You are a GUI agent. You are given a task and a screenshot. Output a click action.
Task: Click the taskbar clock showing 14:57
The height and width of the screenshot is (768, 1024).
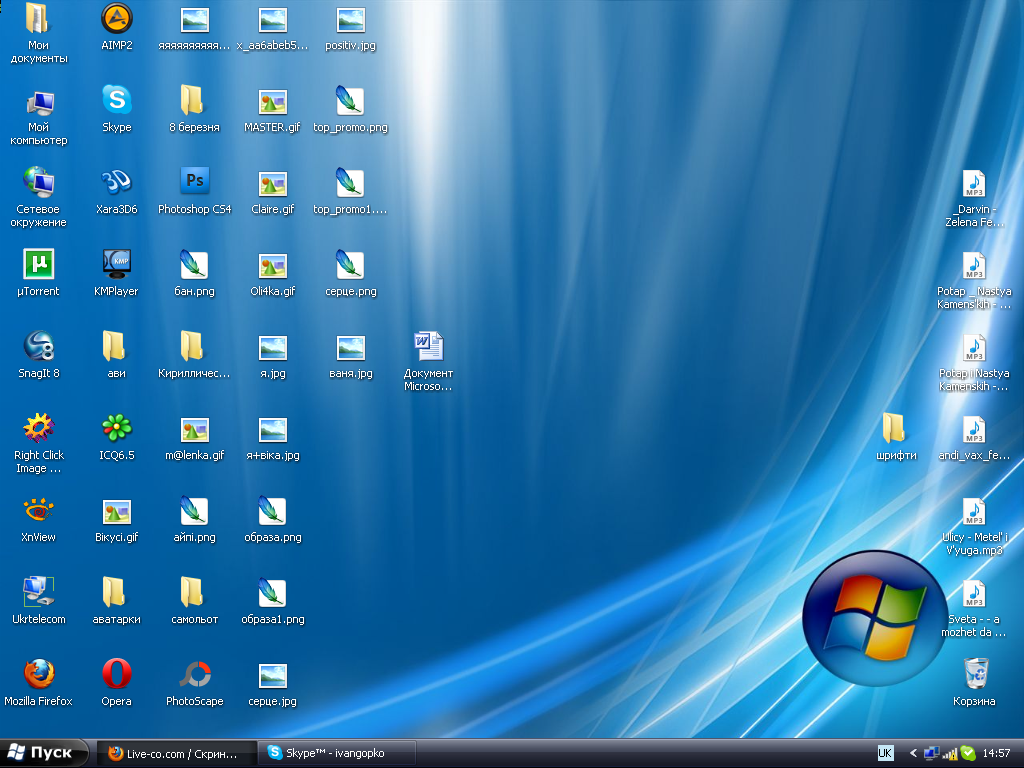(x=996, y=753)
